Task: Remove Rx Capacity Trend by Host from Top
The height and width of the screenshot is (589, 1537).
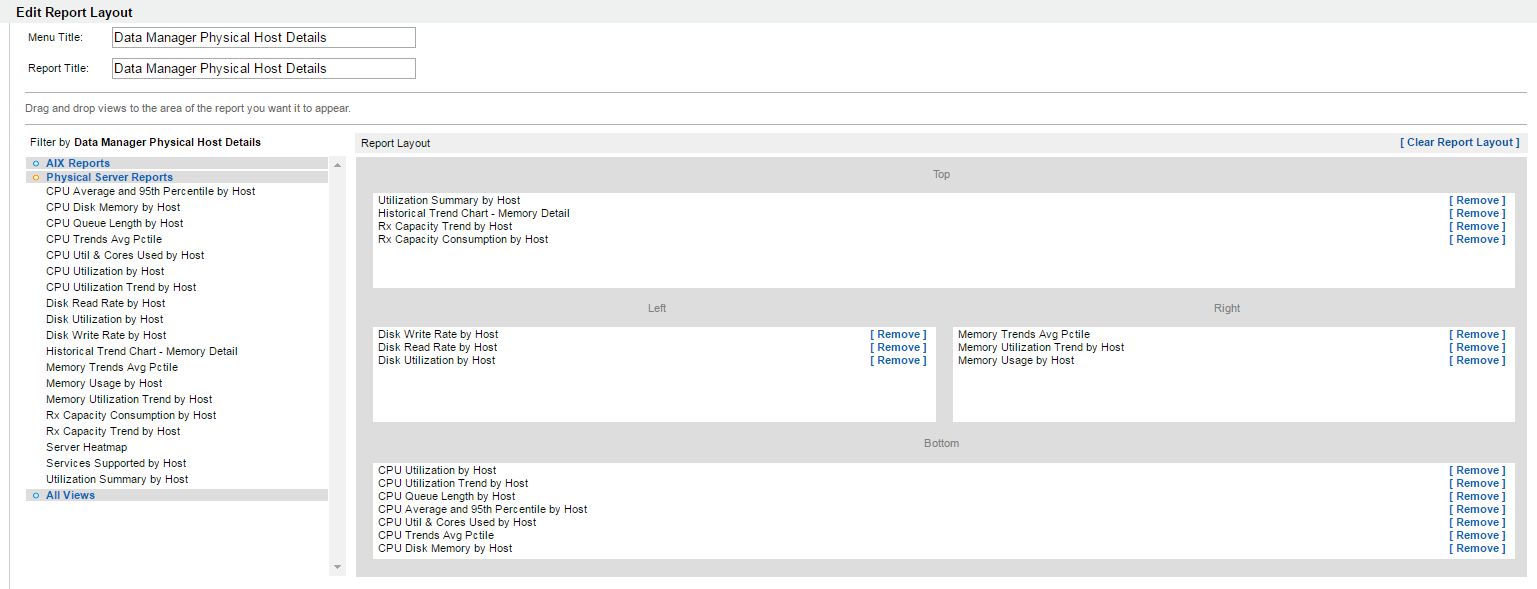Action: click(1477, 227)
